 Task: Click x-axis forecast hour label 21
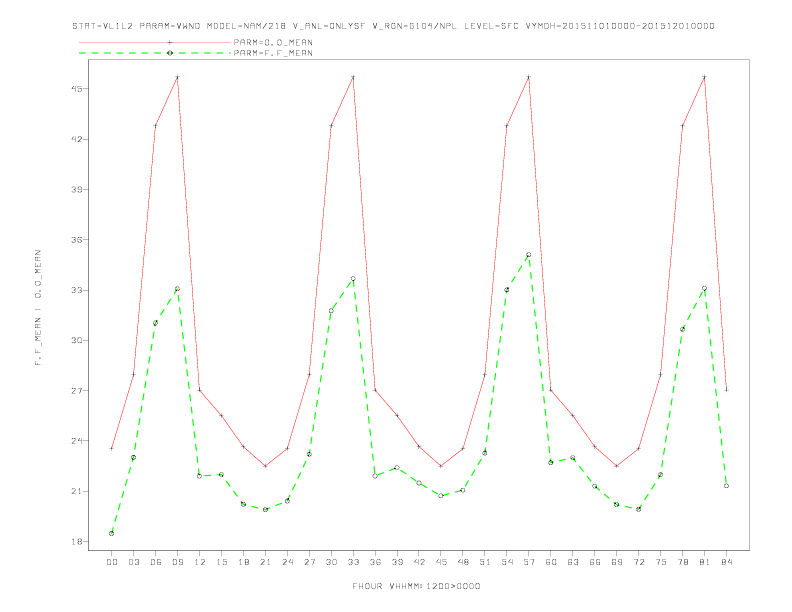(x=265, y=562)
